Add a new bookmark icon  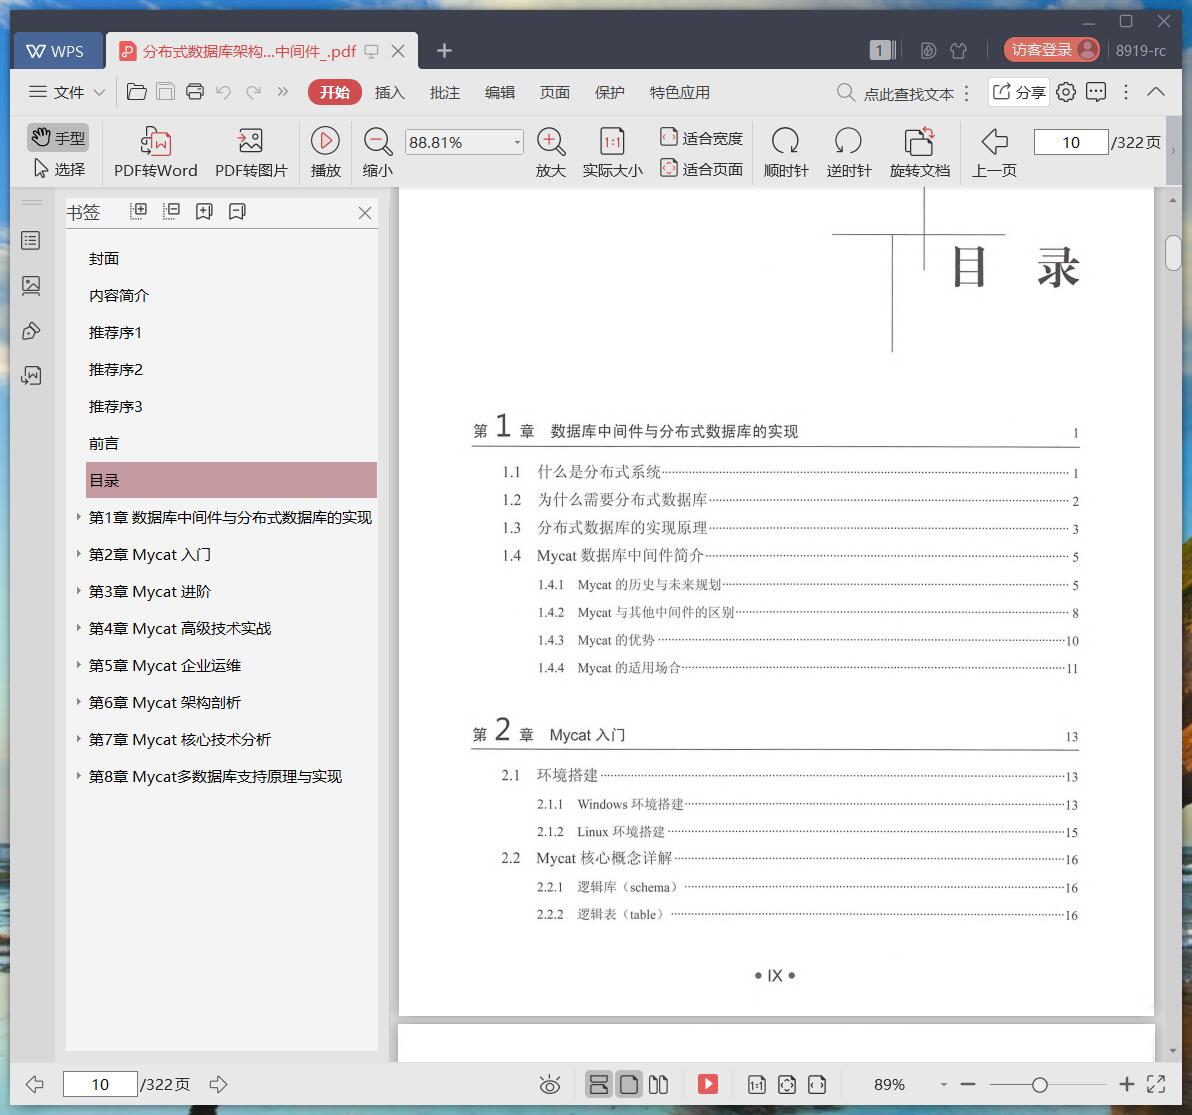[x=204, y=211]
